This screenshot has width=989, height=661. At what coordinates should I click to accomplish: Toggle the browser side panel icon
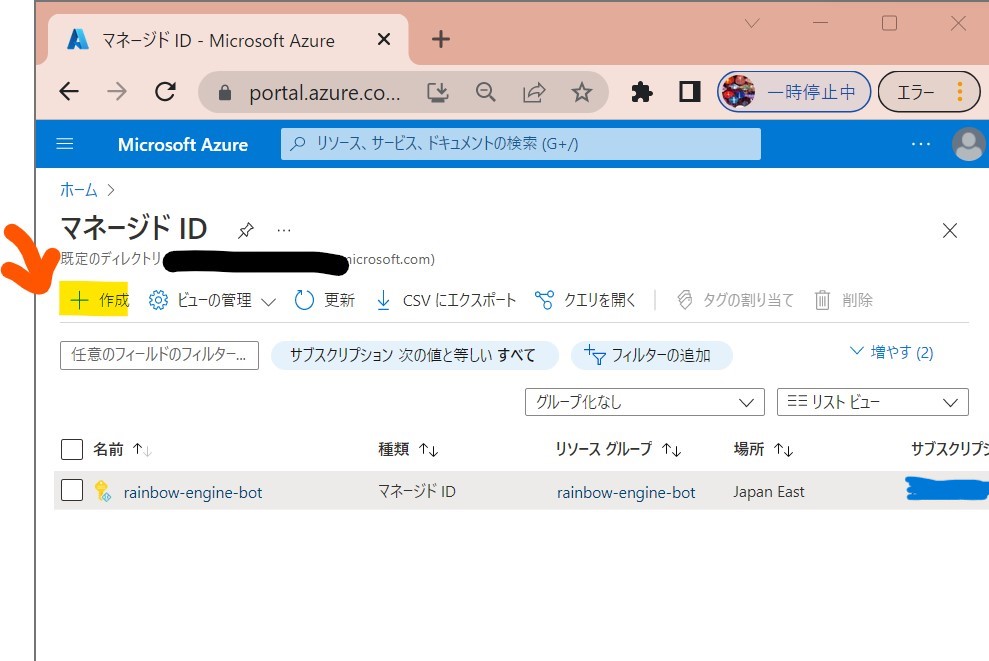(689, 92)
